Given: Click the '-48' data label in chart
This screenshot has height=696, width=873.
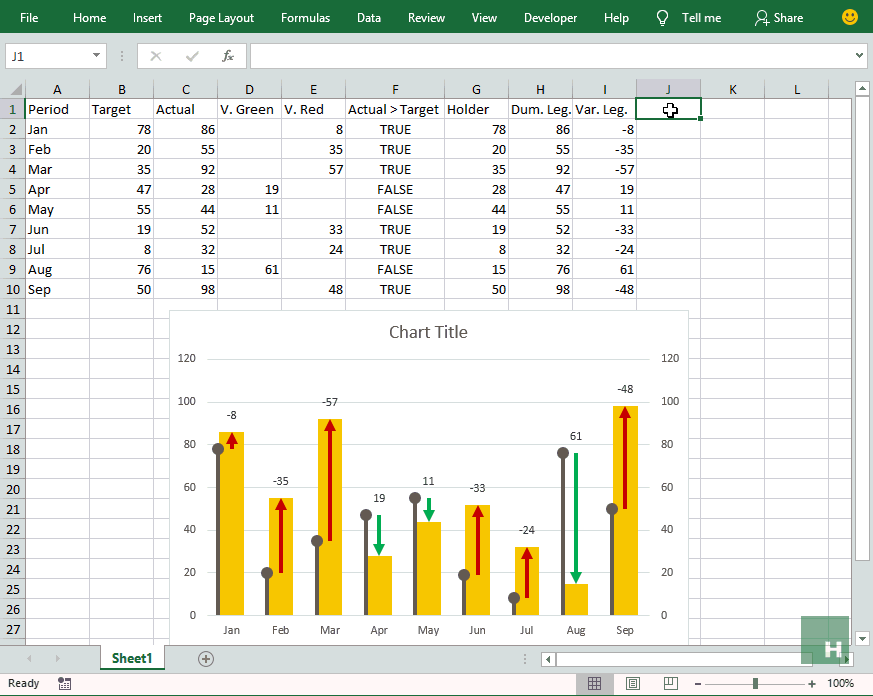Looking at the screenshot, I should coord(625,389).
